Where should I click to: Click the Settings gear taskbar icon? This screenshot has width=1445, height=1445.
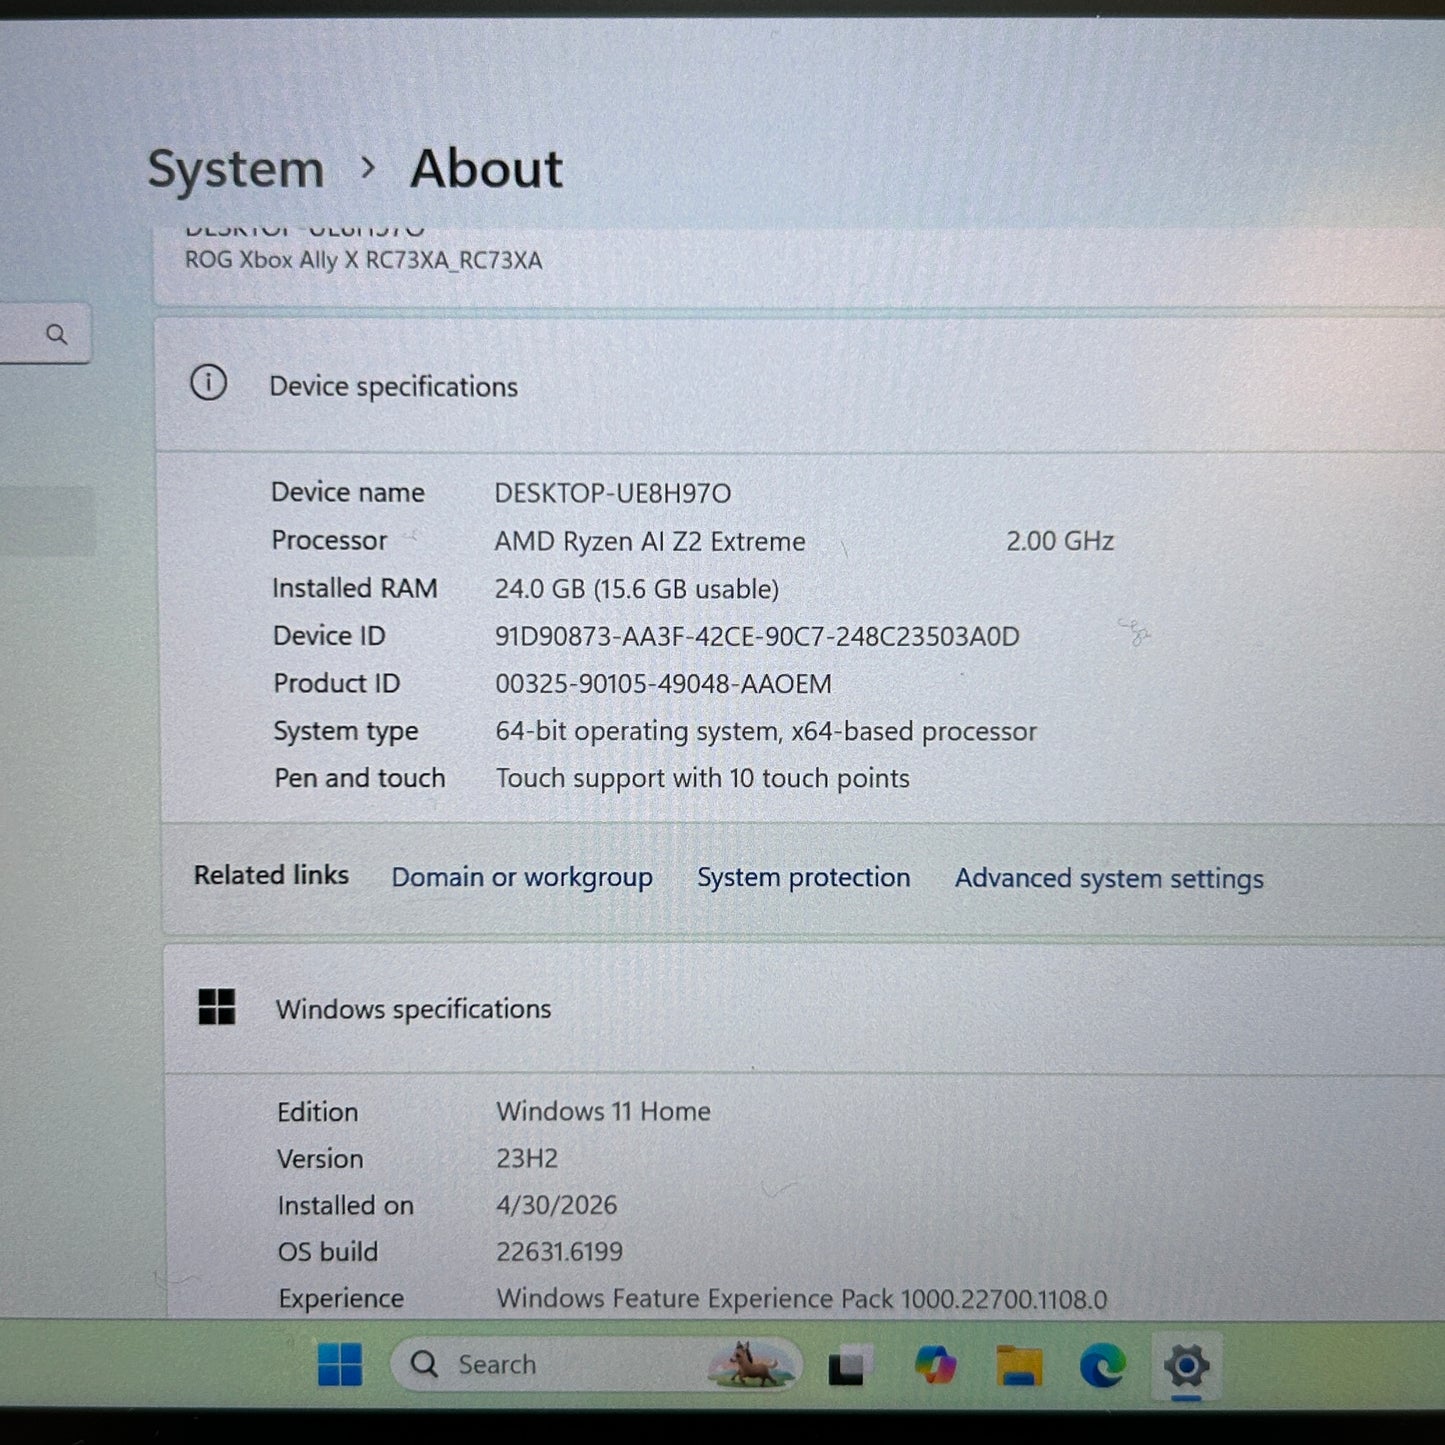pos(1186,1366)
